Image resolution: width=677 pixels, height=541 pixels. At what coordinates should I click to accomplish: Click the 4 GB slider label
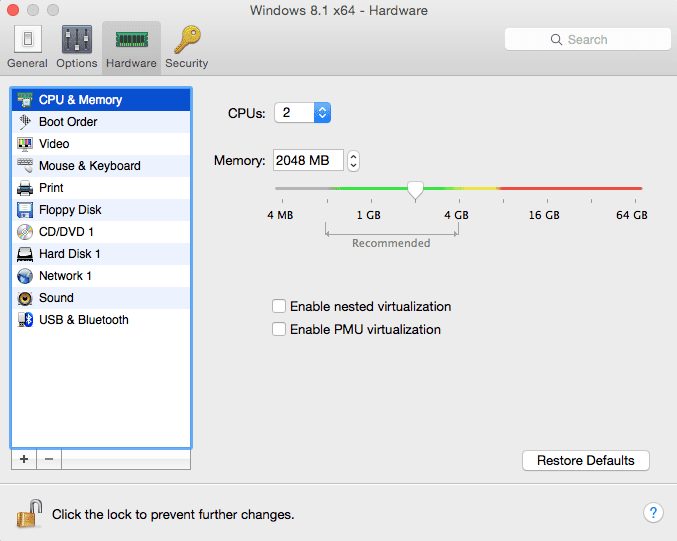[456, 215]
